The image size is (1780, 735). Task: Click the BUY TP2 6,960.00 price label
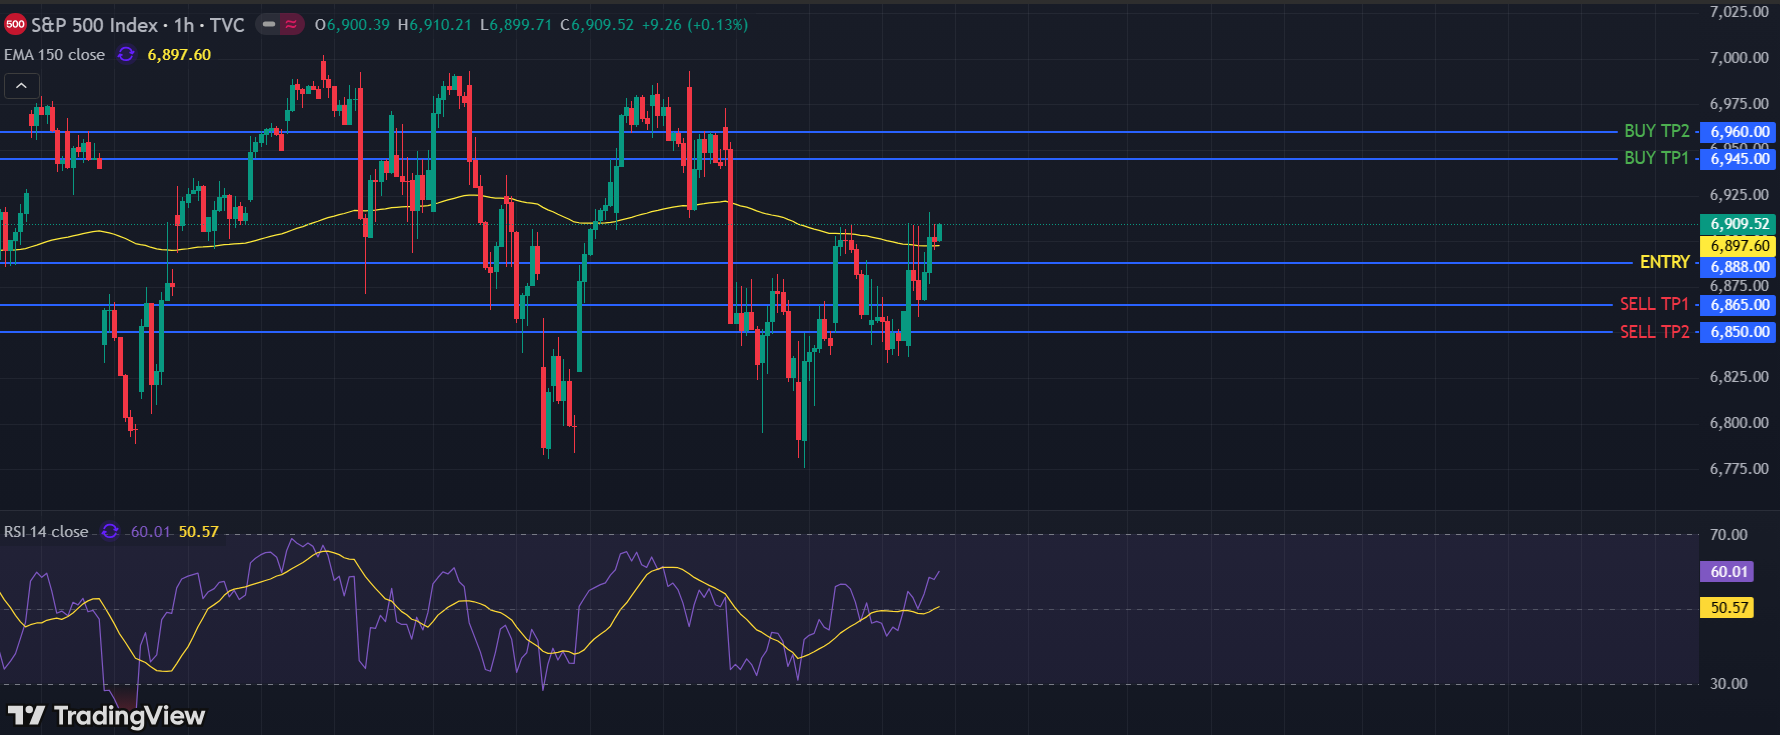click(x=1739, y=132)
